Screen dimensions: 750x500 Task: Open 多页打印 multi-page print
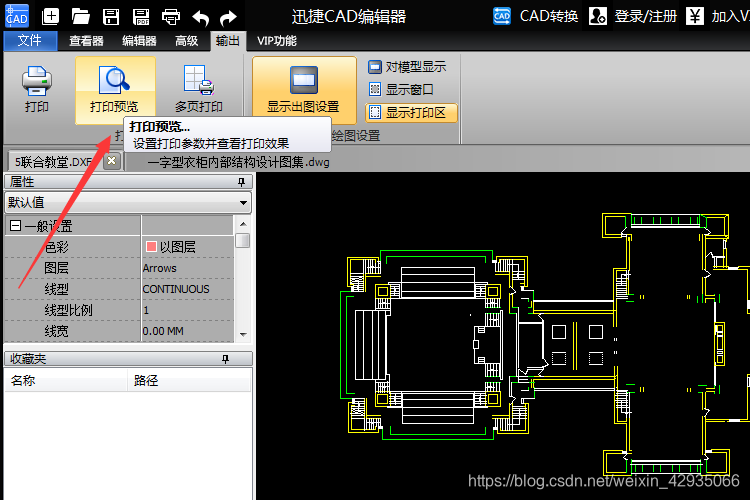click(199, 89)
